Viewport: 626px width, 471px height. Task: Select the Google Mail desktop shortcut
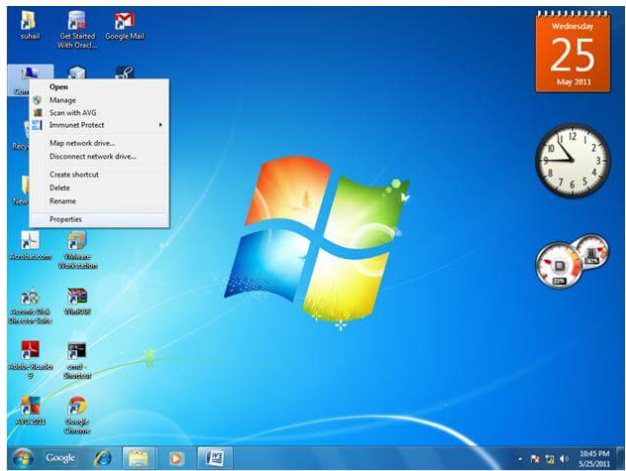pyautogui.click(x=125, y=26)
